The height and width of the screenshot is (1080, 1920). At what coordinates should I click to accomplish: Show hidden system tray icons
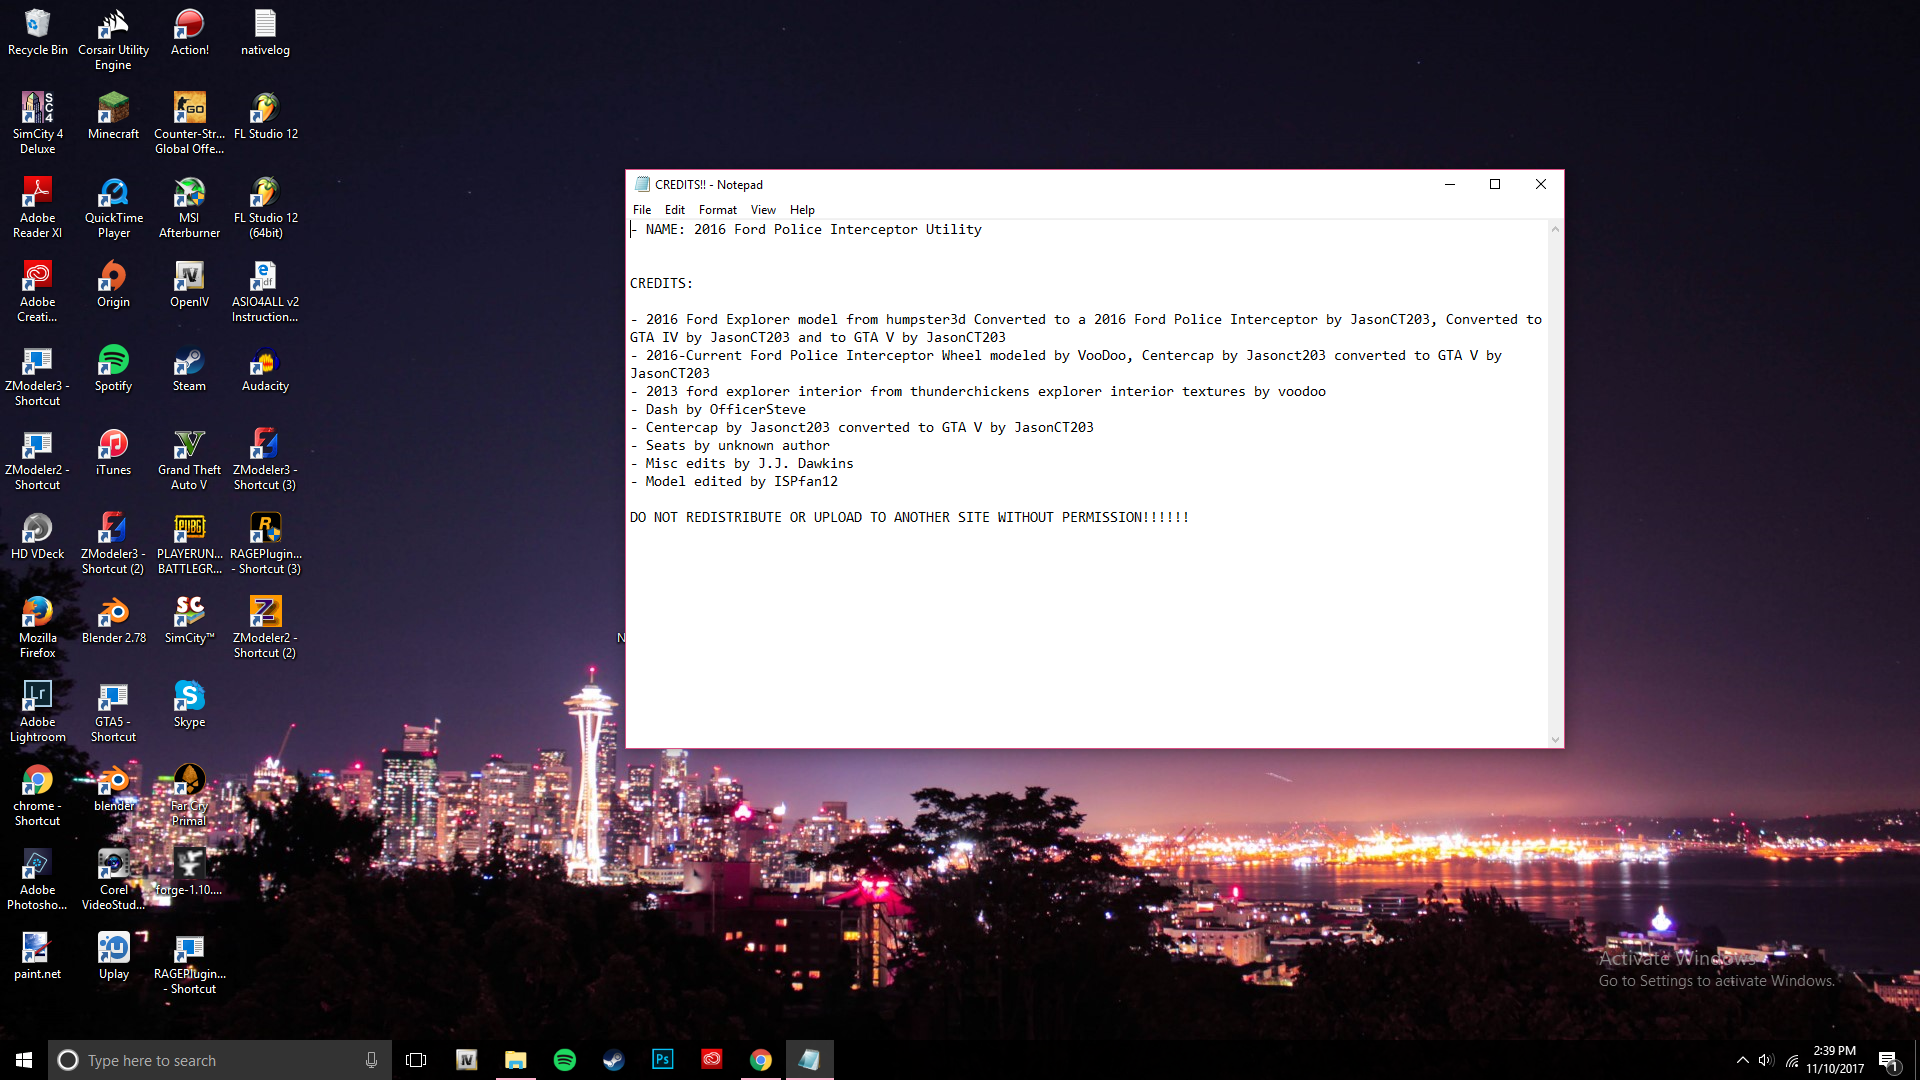pos(1743,1060)
